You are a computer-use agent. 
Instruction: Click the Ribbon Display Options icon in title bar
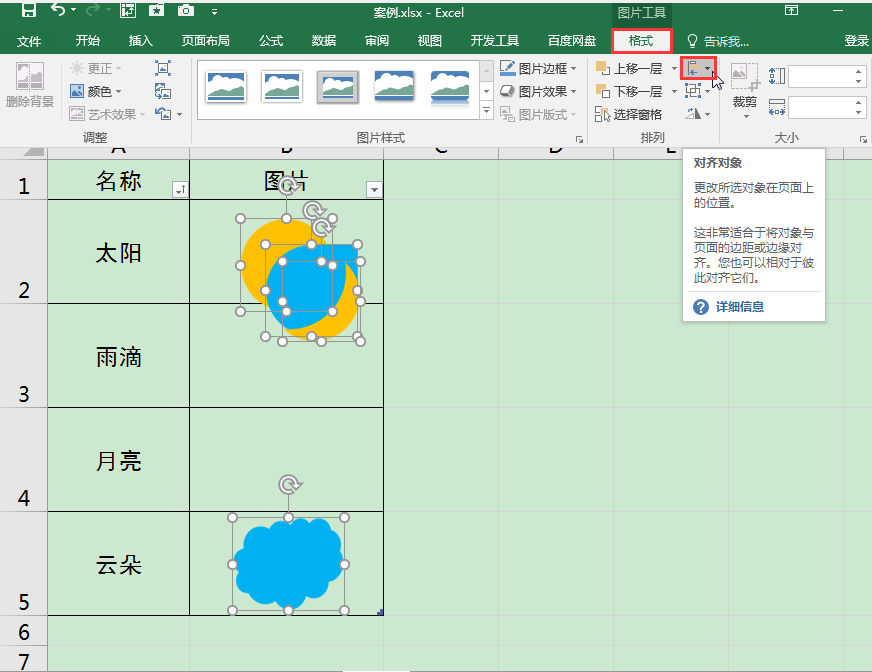[791, 10]
